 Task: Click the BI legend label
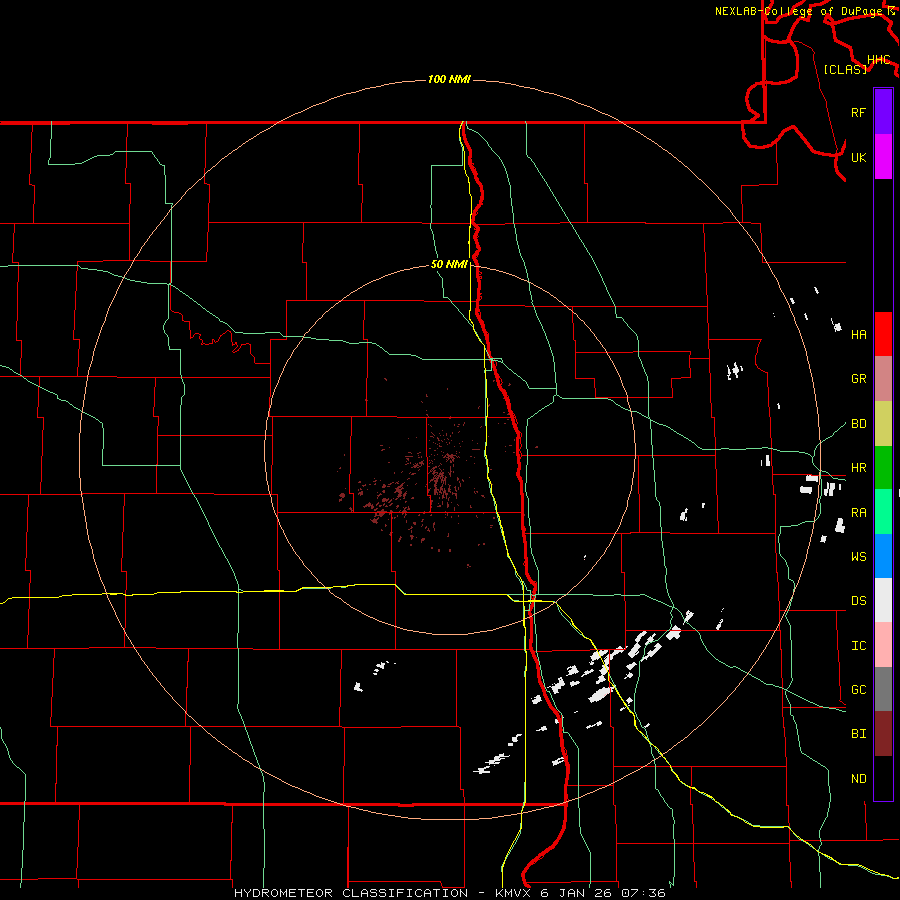858,734
